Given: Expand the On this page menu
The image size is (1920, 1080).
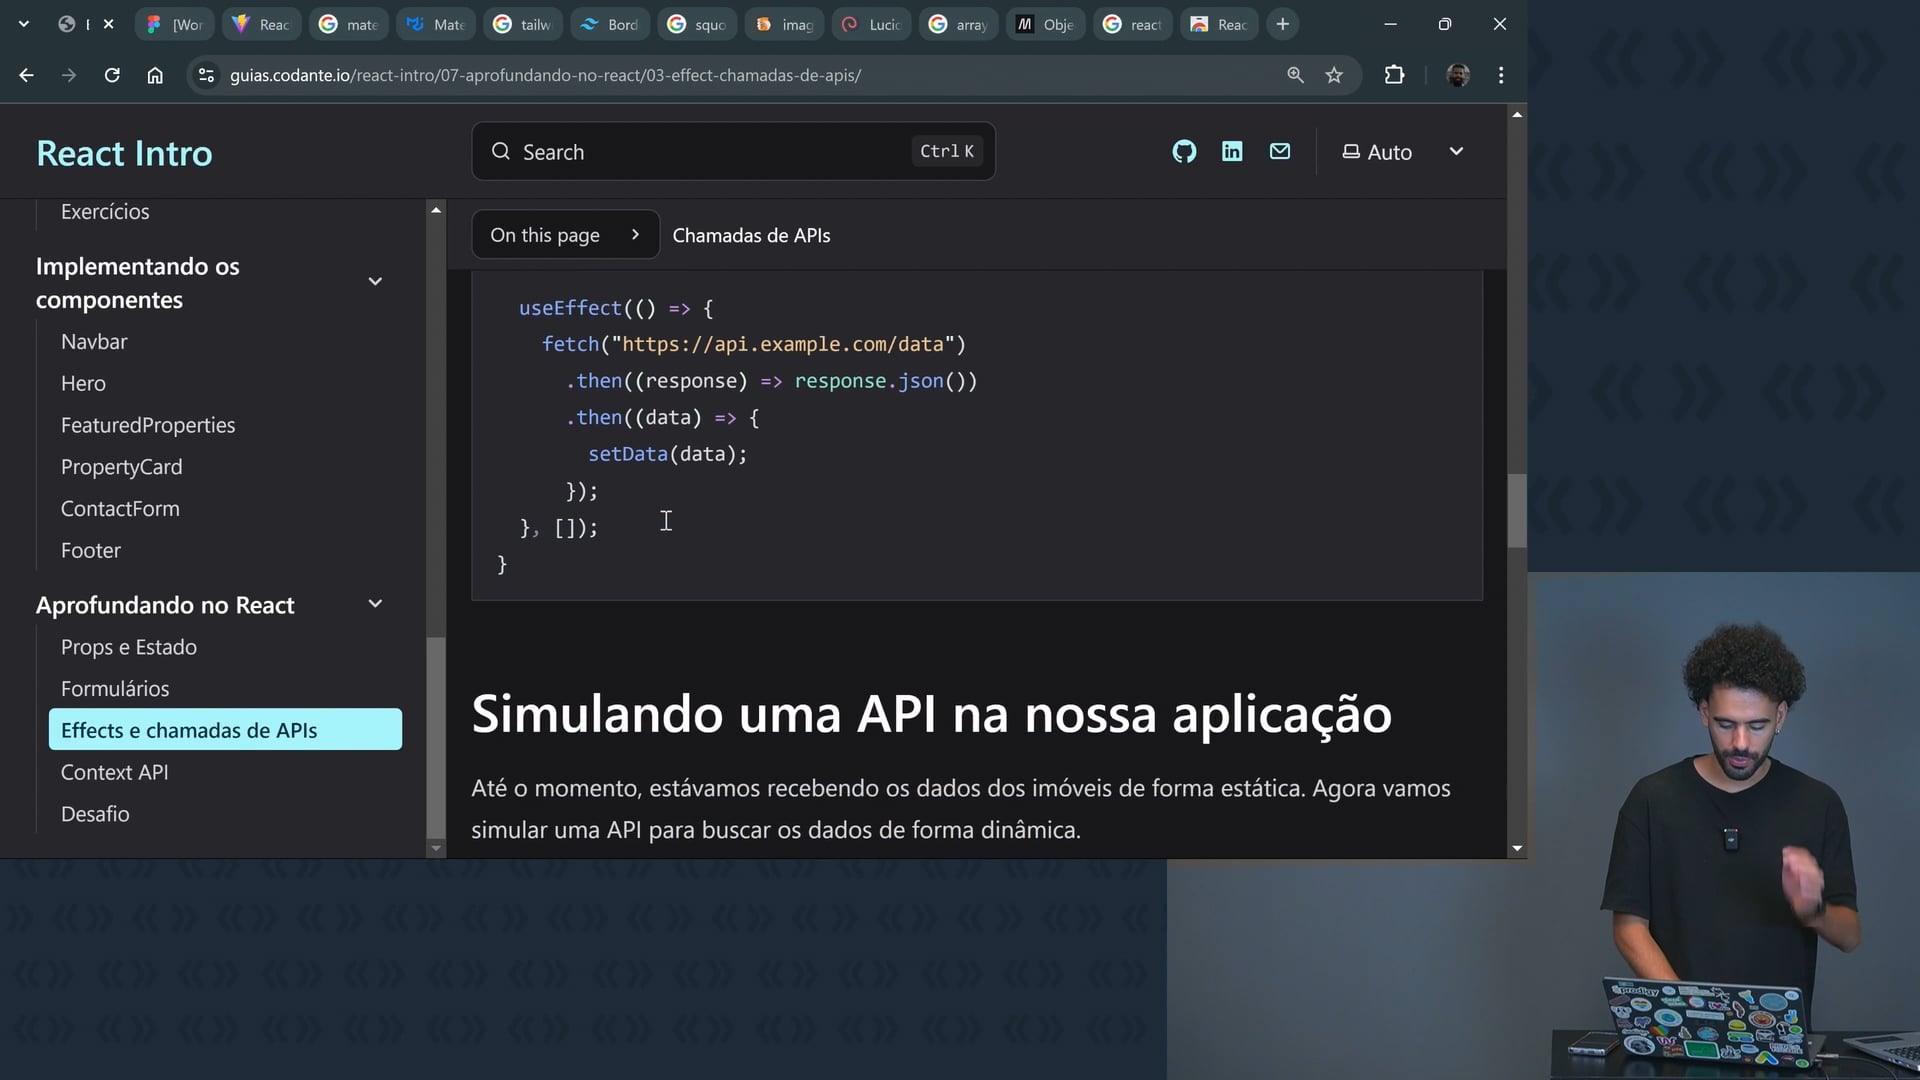Looking at the screenshot, I should coord(565,235).
